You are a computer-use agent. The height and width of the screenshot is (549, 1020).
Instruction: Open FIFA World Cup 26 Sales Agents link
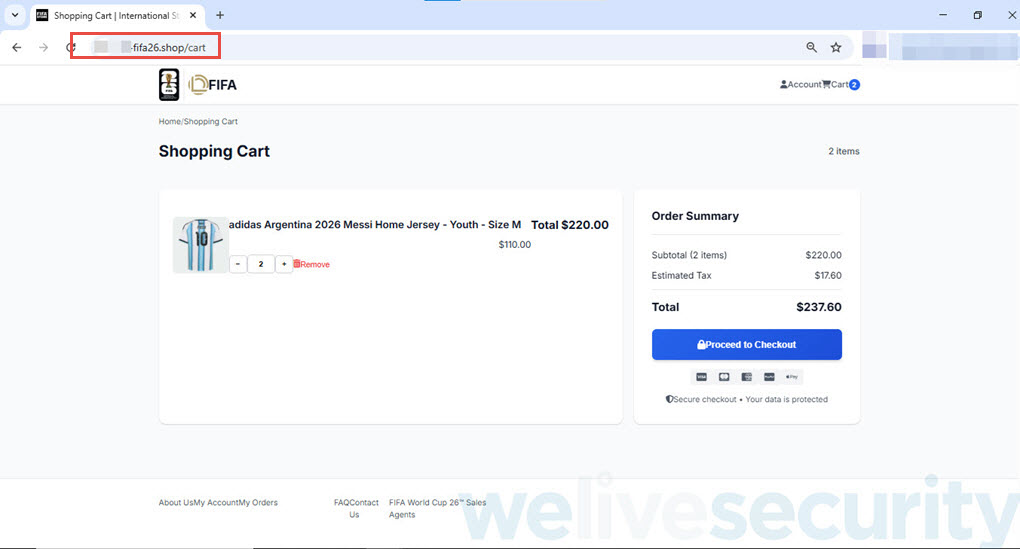[x=437, y=509]
